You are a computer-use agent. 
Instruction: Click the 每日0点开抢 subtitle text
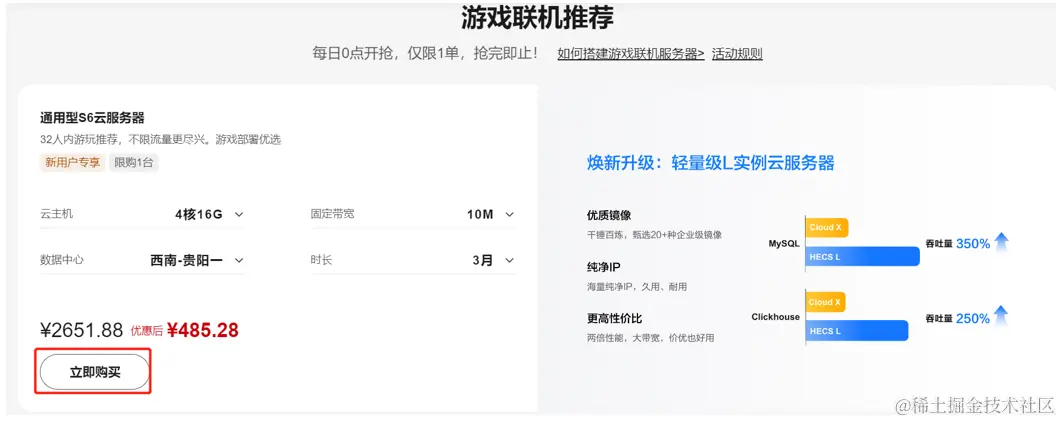[426, 54]
